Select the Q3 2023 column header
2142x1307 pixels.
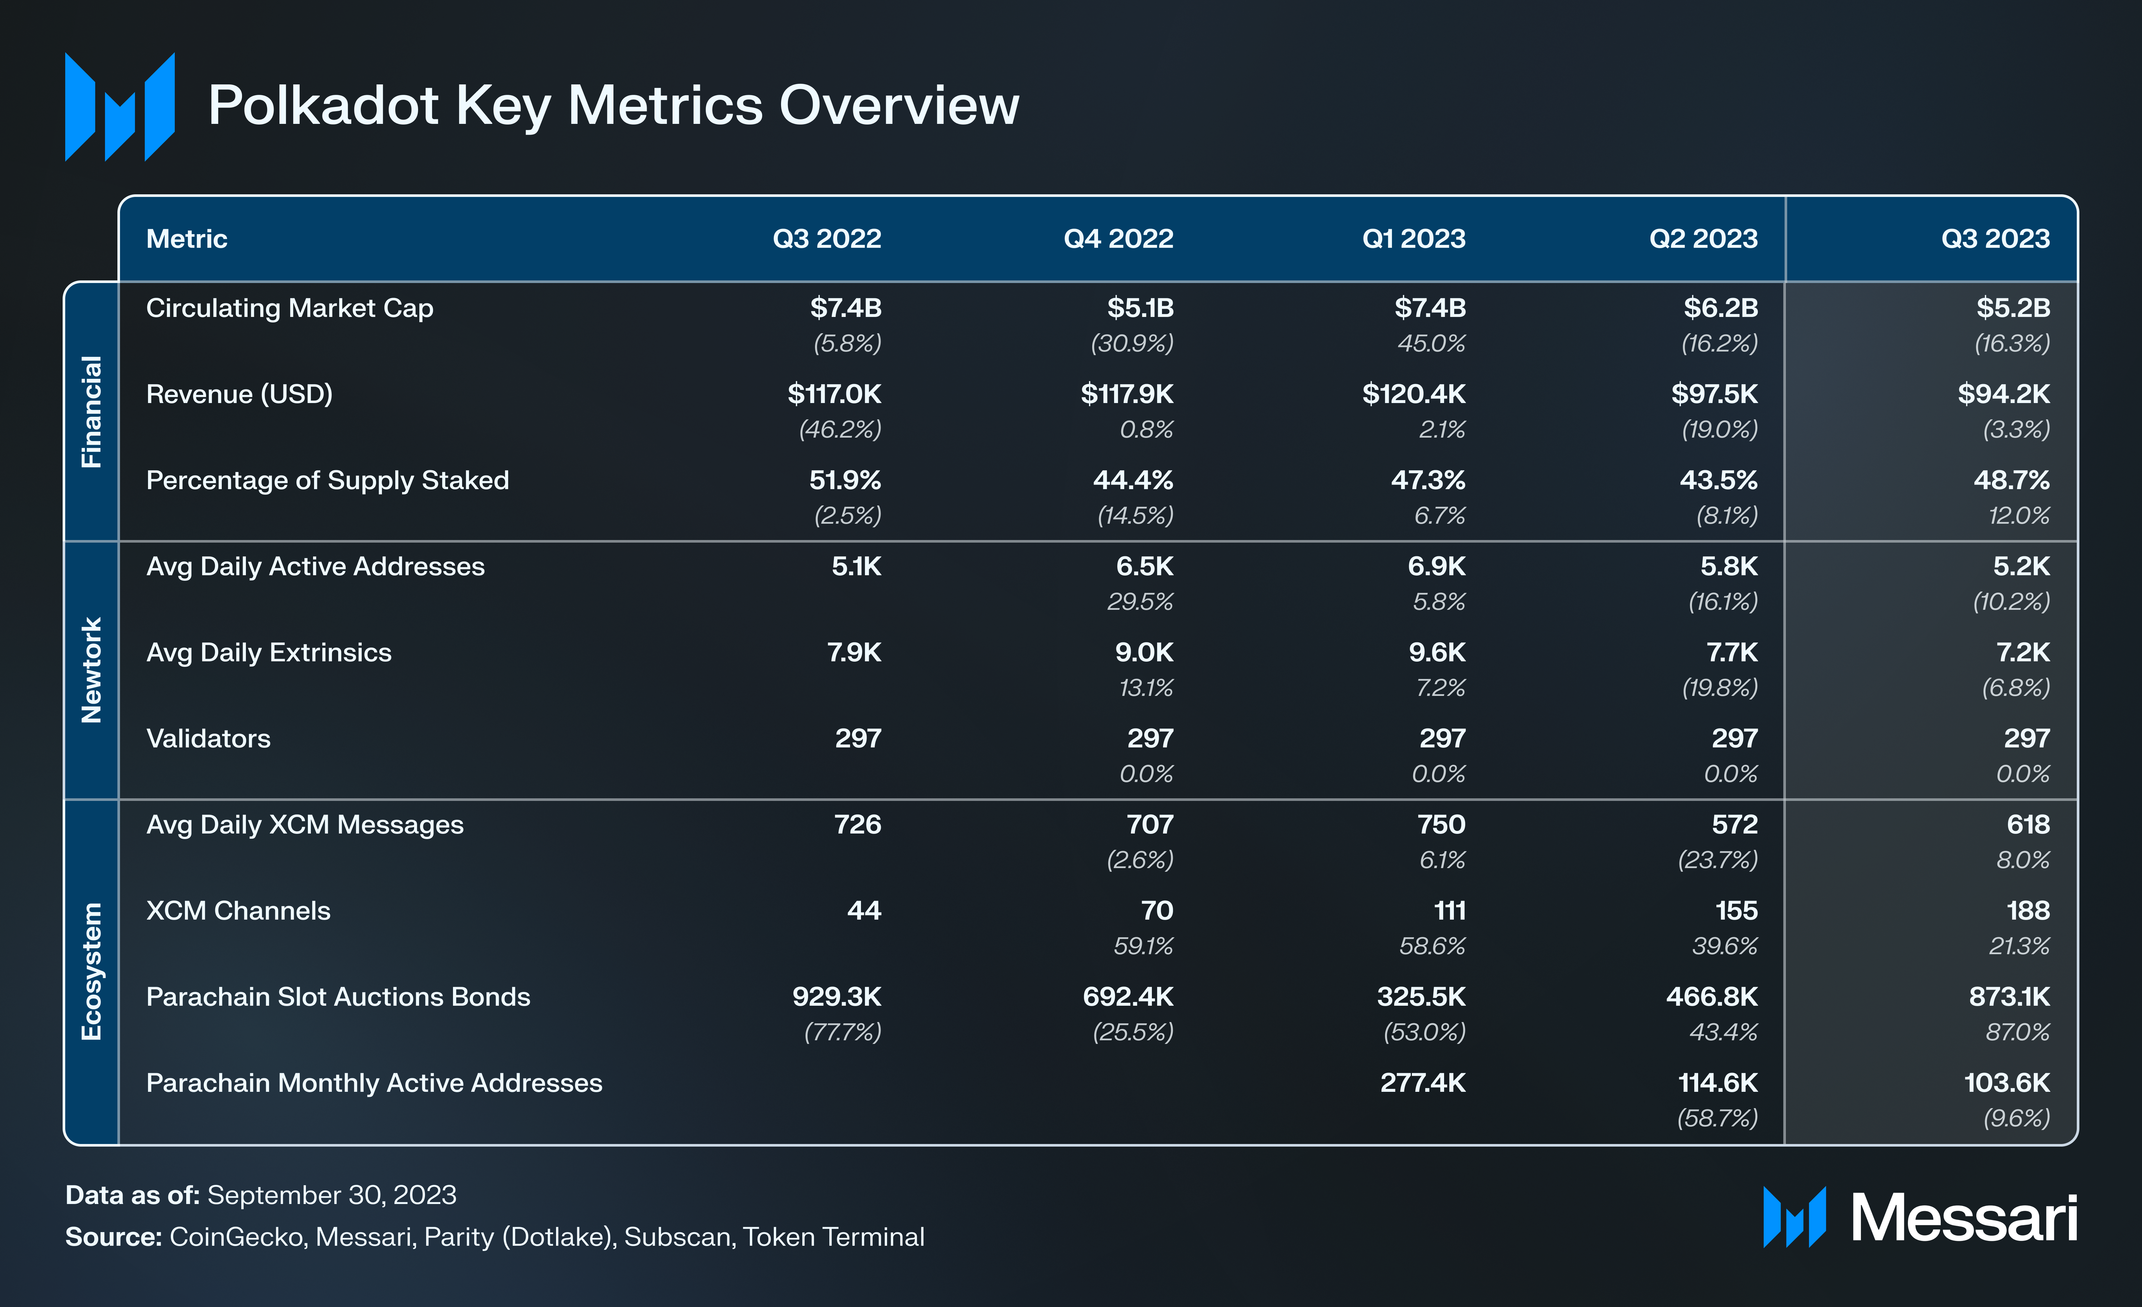pyautogui.click(x=1994, y=239)
